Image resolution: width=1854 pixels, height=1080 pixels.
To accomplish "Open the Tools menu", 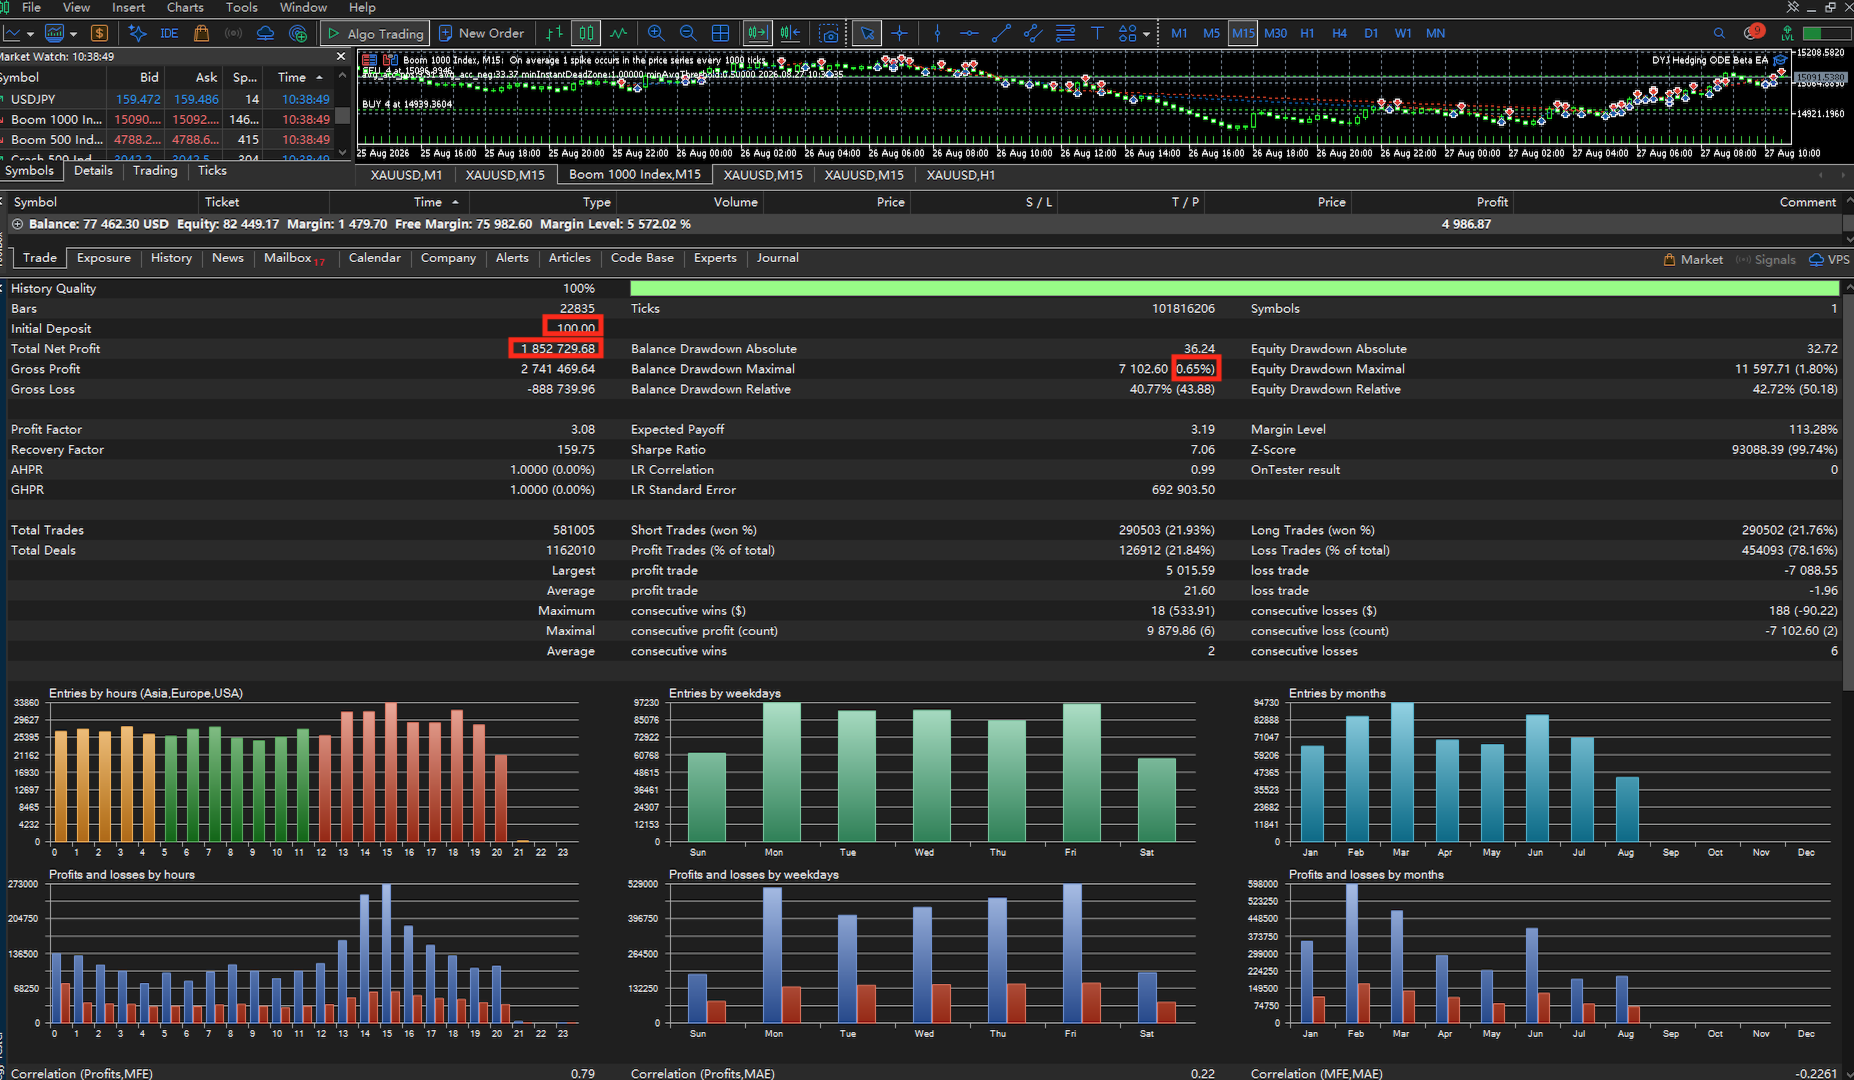I will (241, 7).
